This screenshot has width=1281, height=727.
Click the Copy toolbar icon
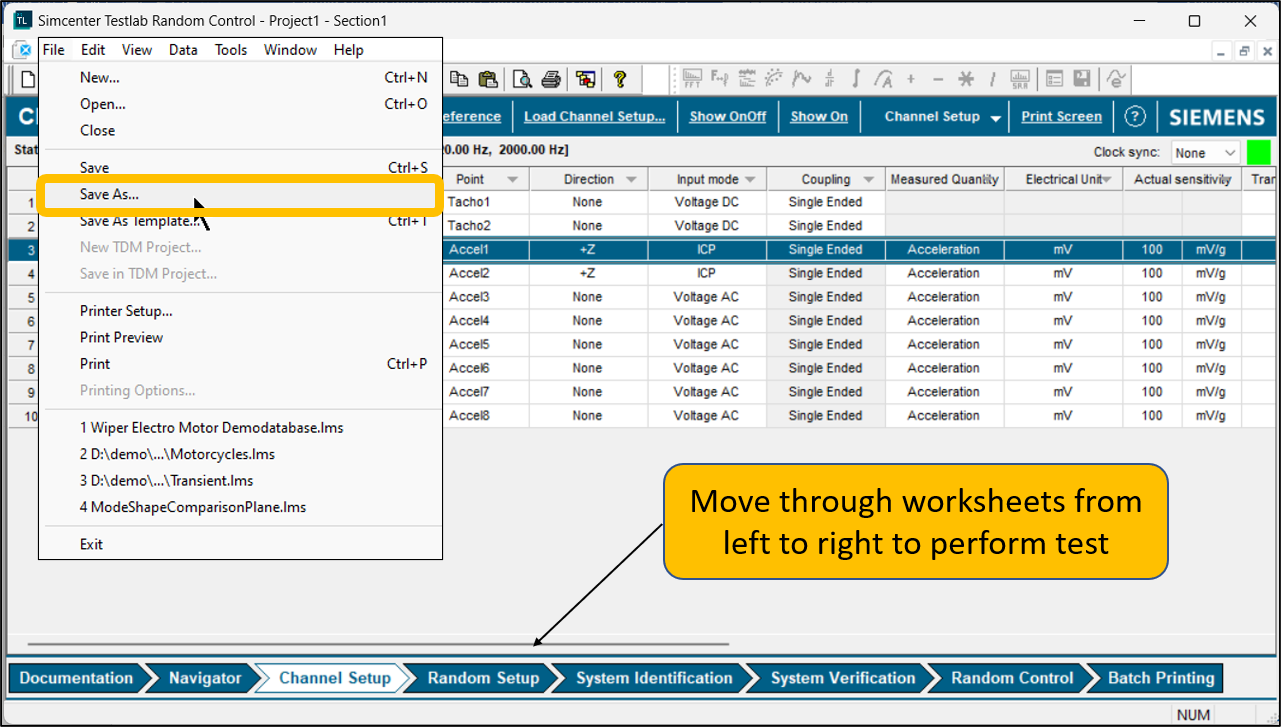pyautogui.click(x=459, y=79)
